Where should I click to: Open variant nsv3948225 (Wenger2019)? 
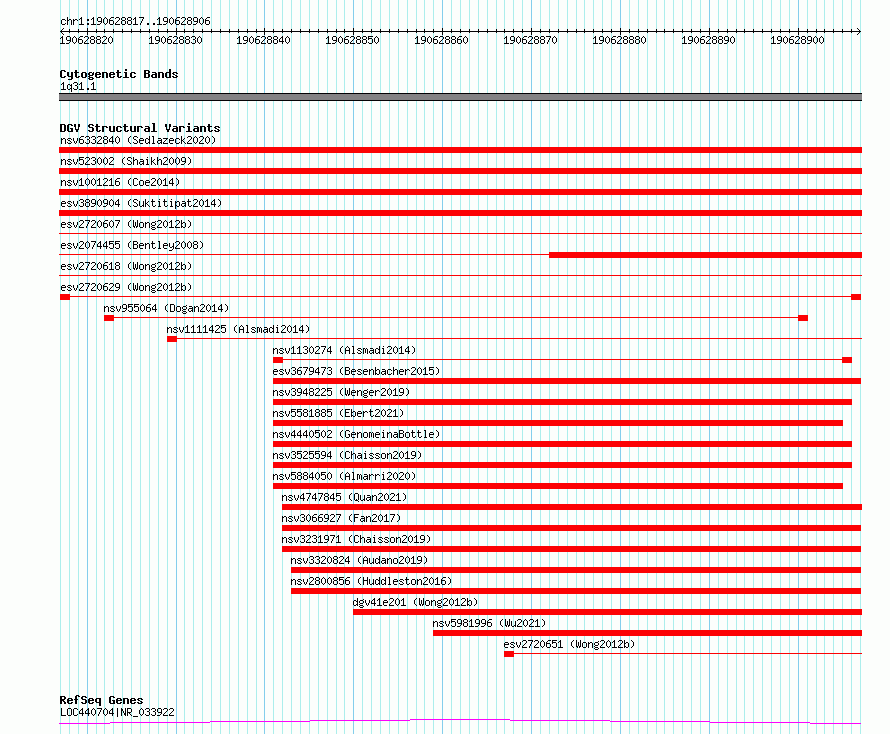coord(341,392)
